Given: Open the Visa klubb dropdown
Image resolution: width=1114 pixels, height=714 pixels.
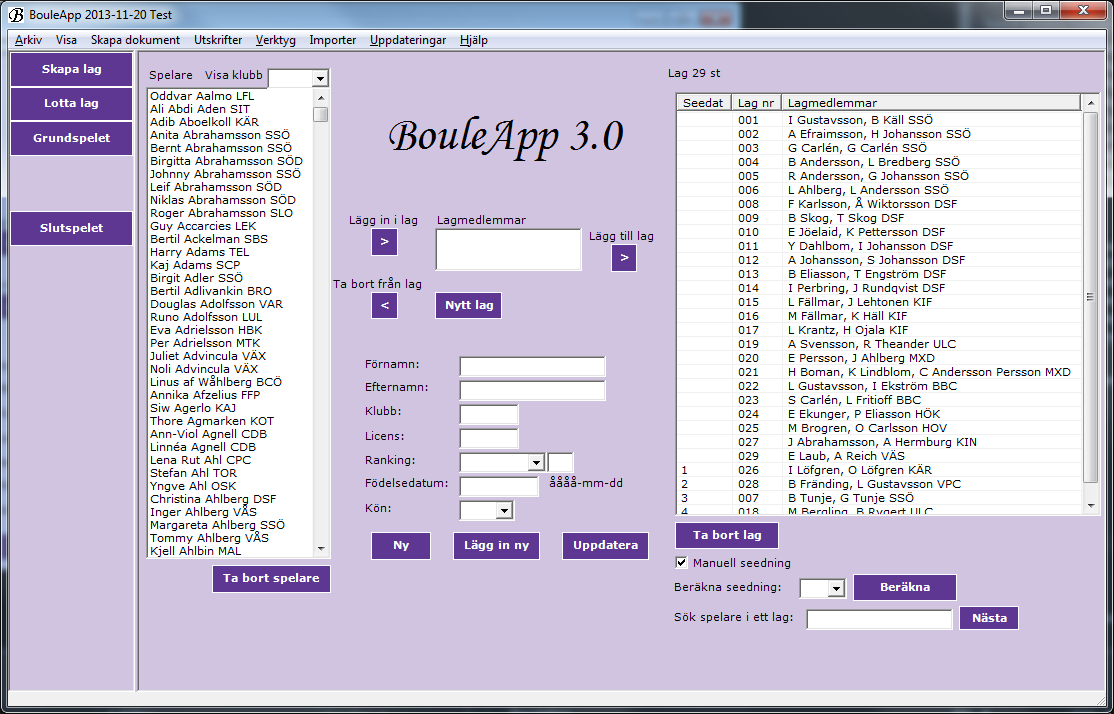Looking at the screenshot, I should pos(320,78).
